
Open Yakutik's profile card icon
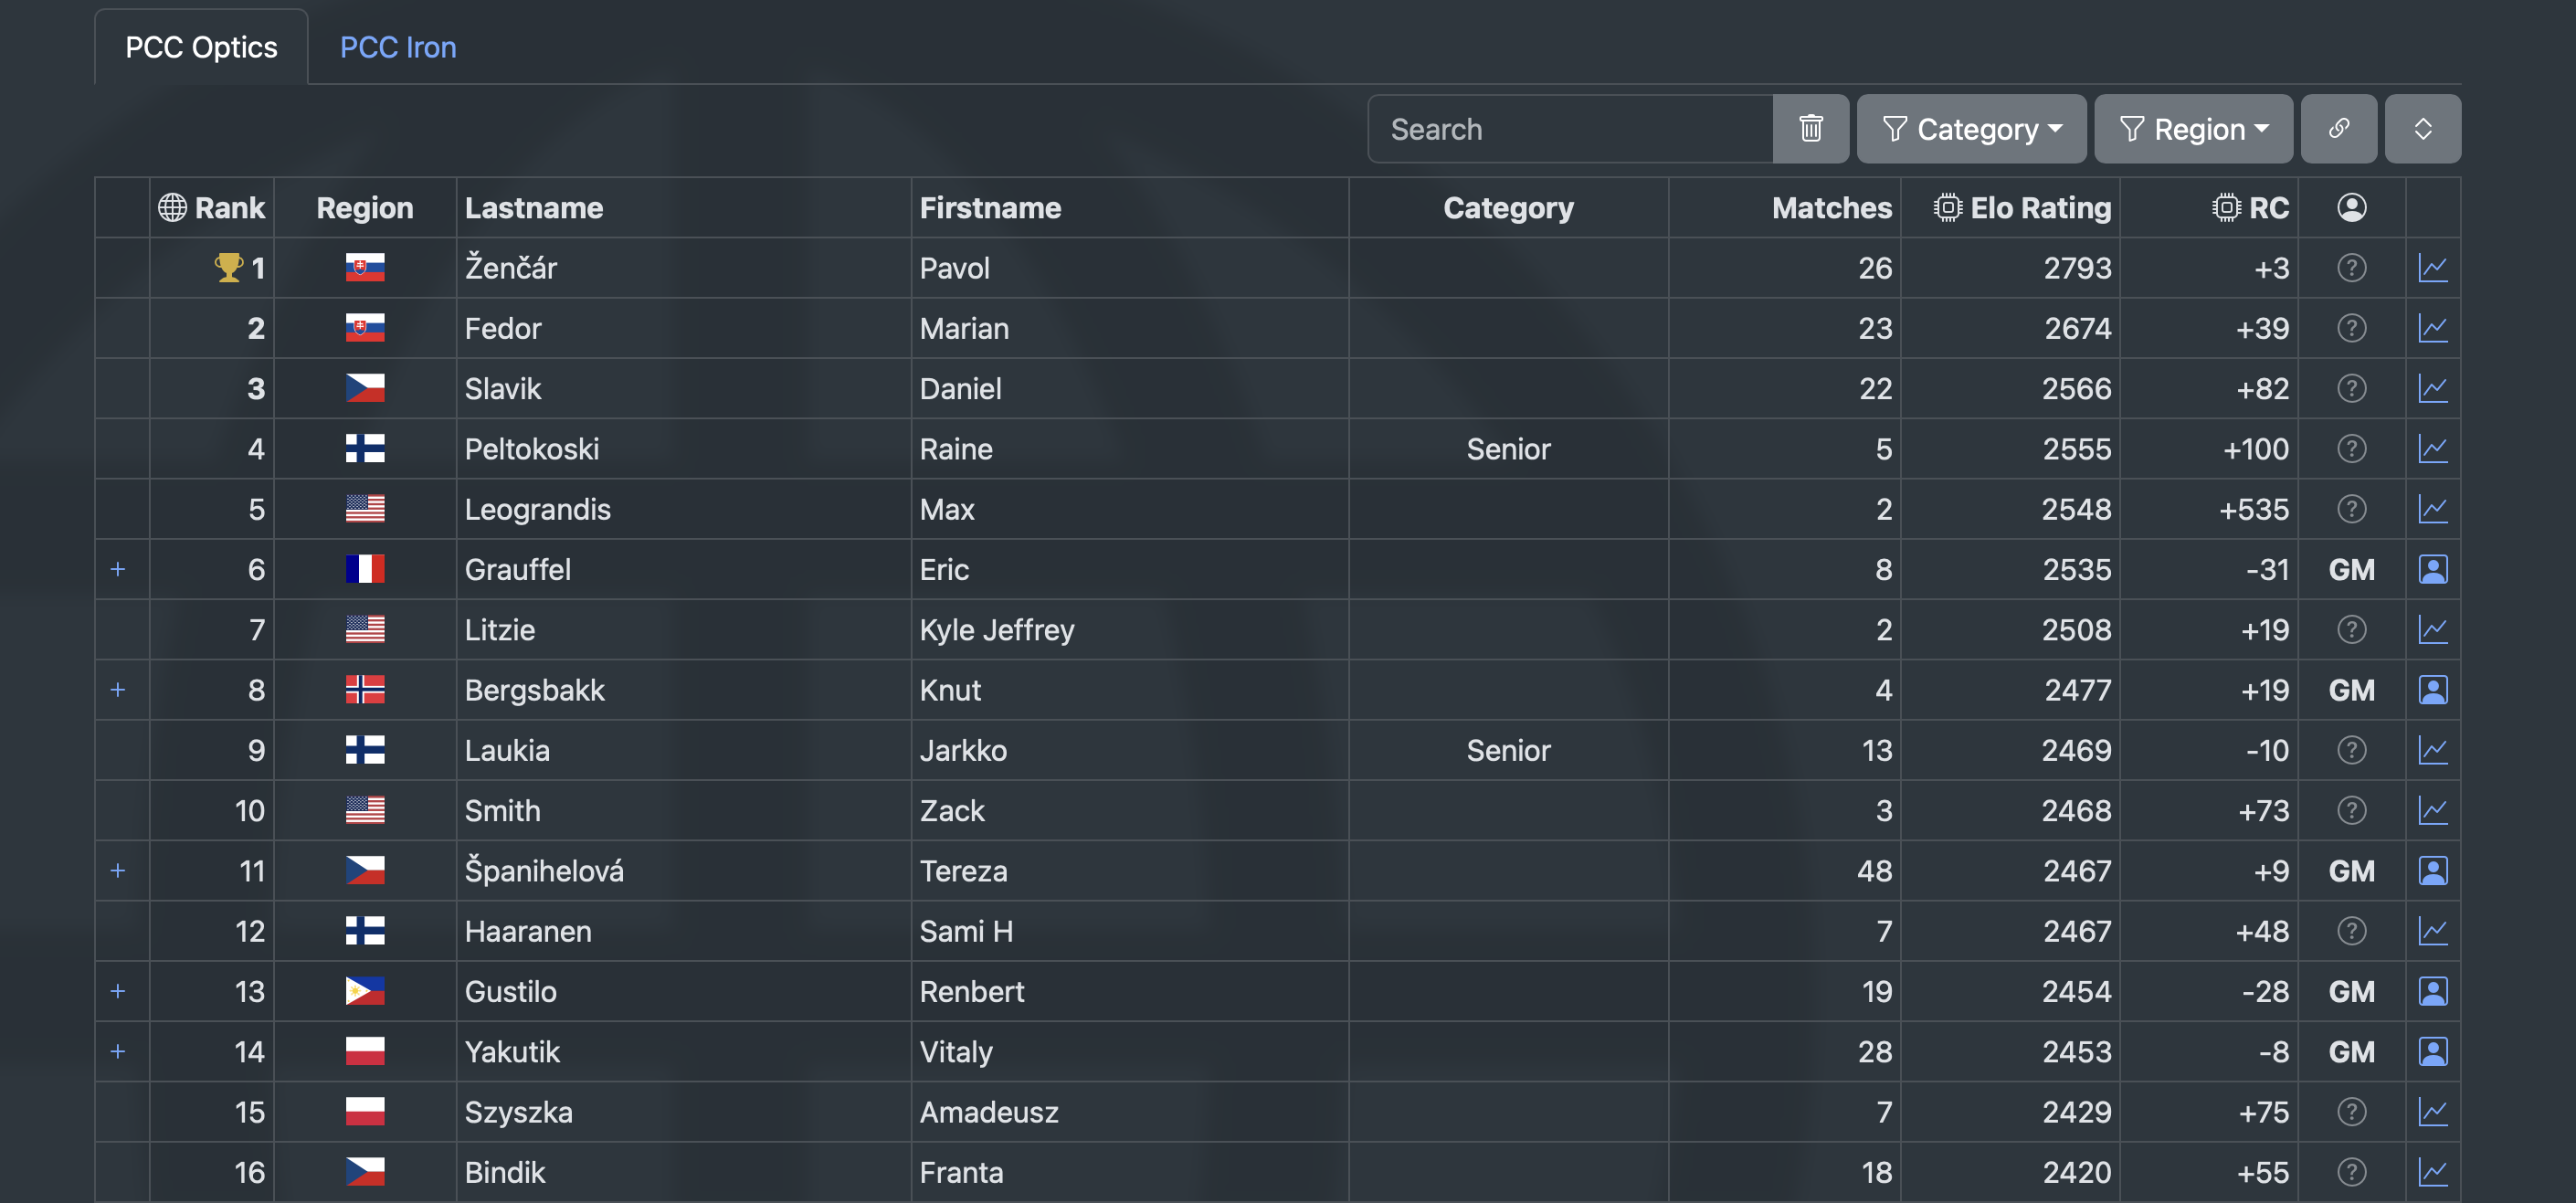coord(2432,1052)
